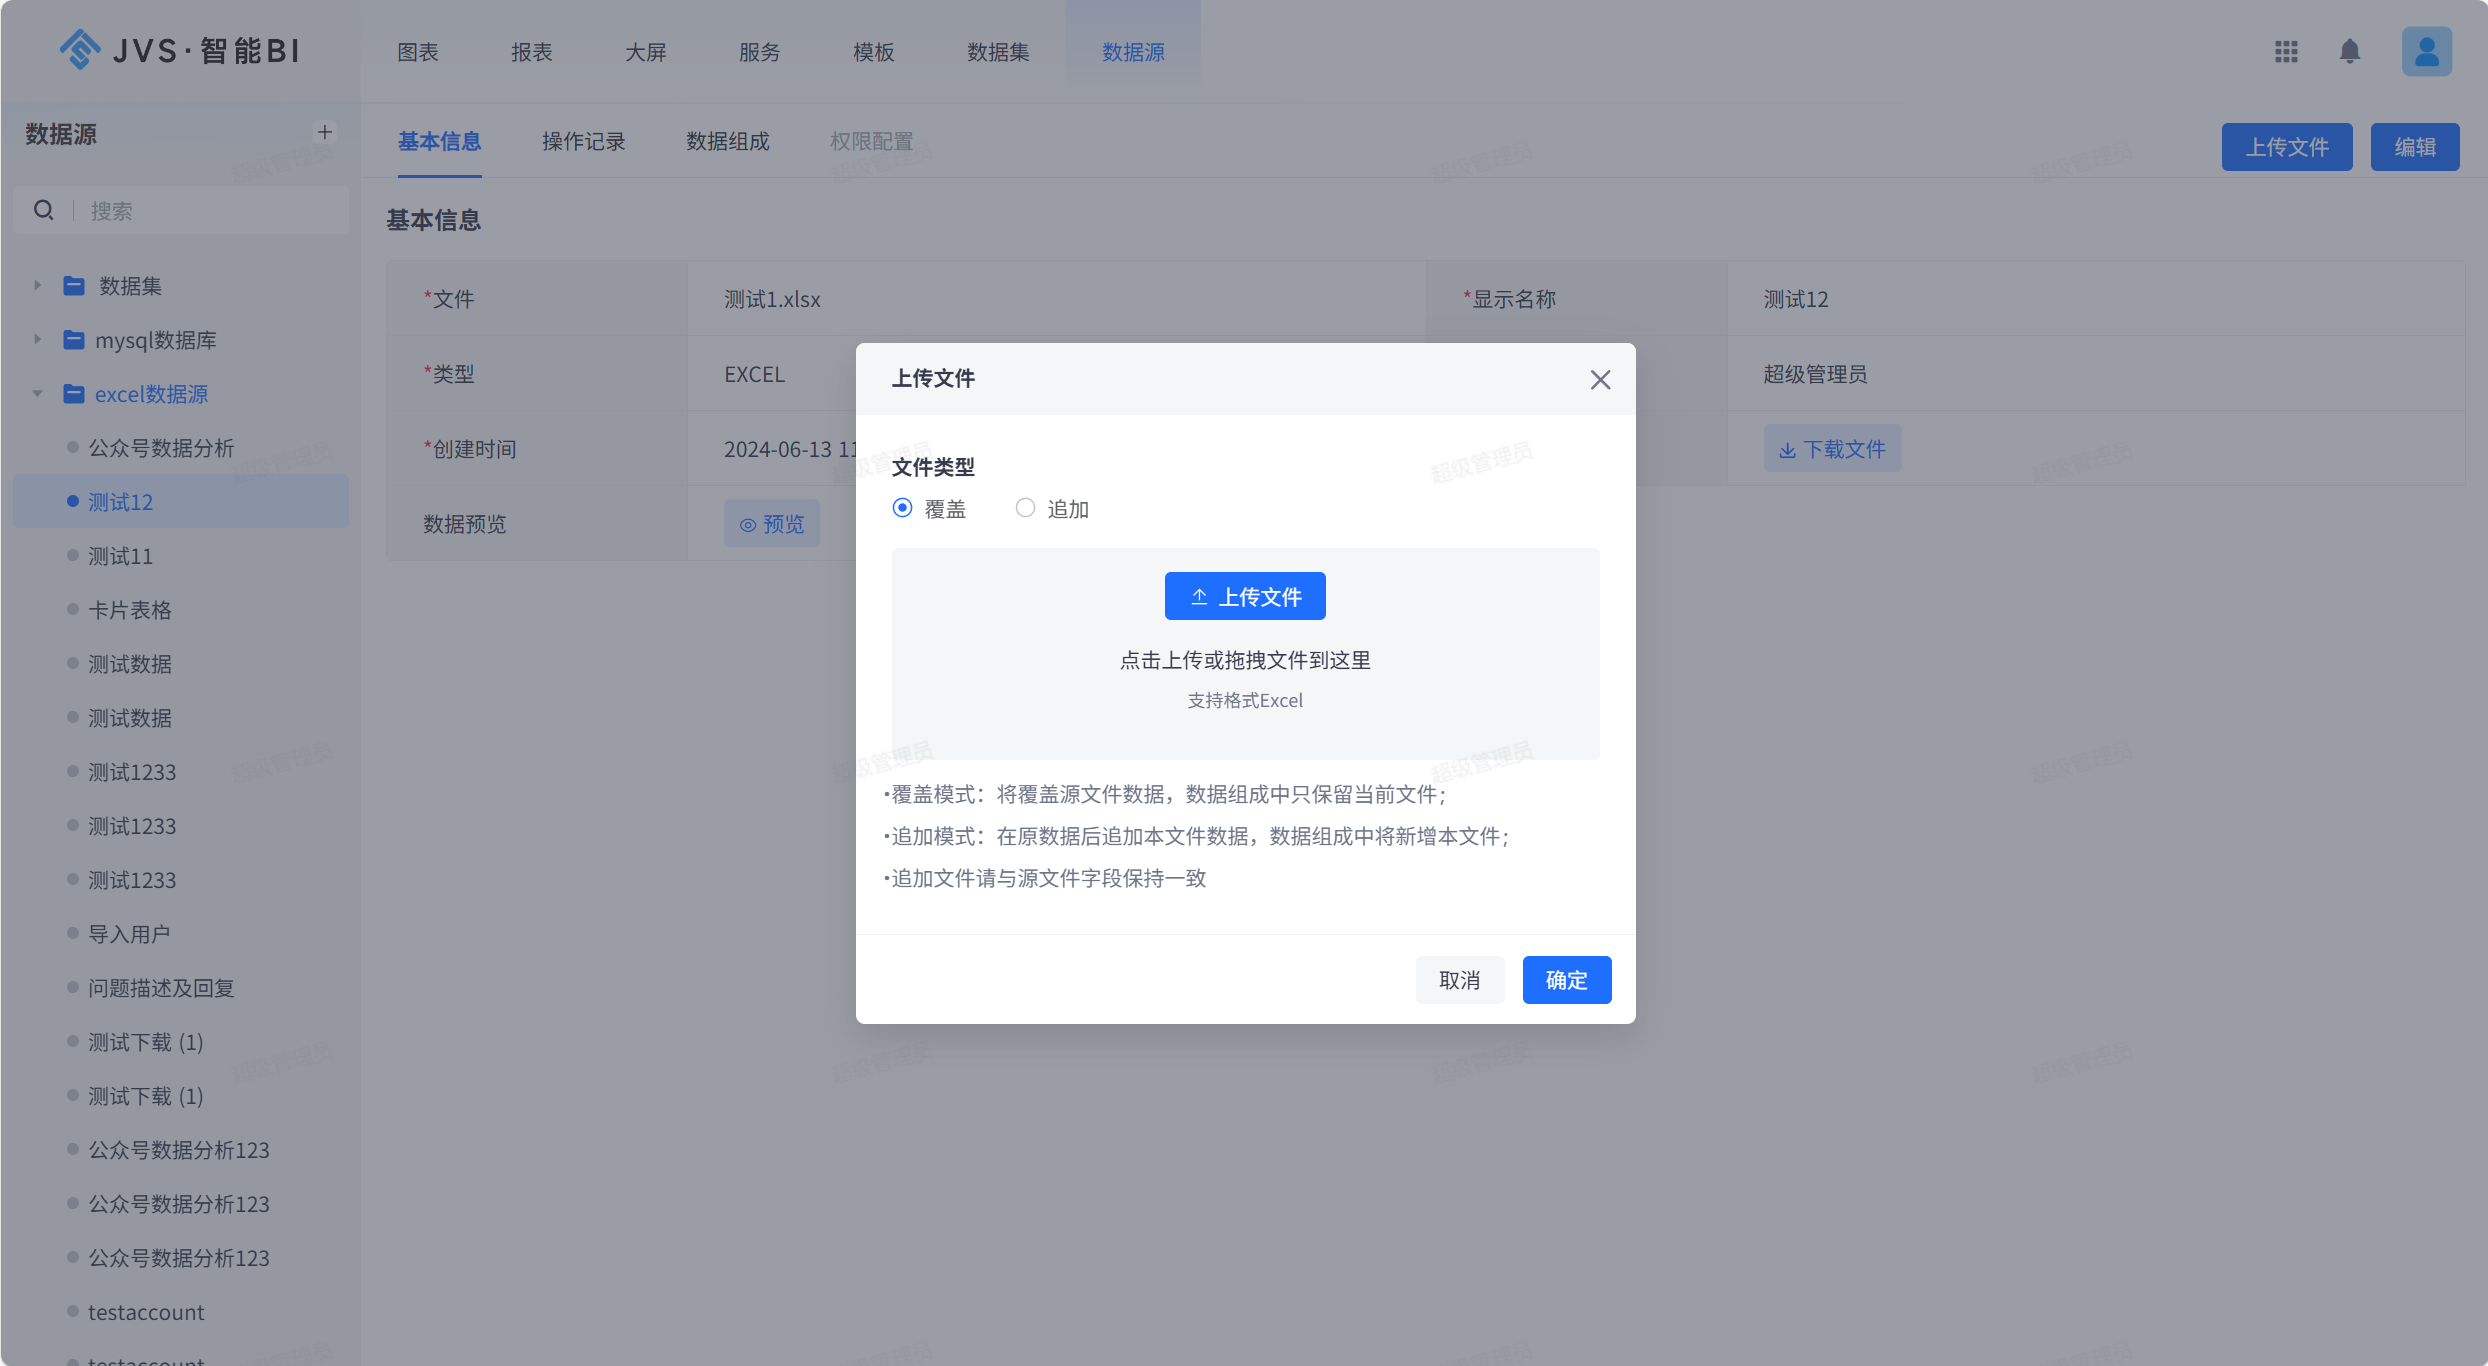Switch to the 操作记录 tab
Image resolution: width=2488 pixels, height=1366 pixels.
[x=583, y=142]
